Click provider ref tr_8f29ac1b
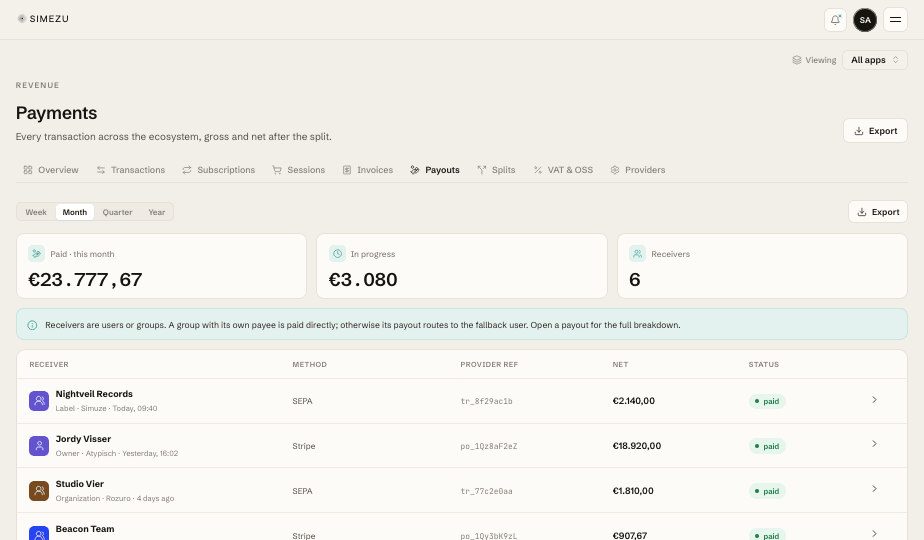This screenshot has width=924, height=540. coord(486,401)
